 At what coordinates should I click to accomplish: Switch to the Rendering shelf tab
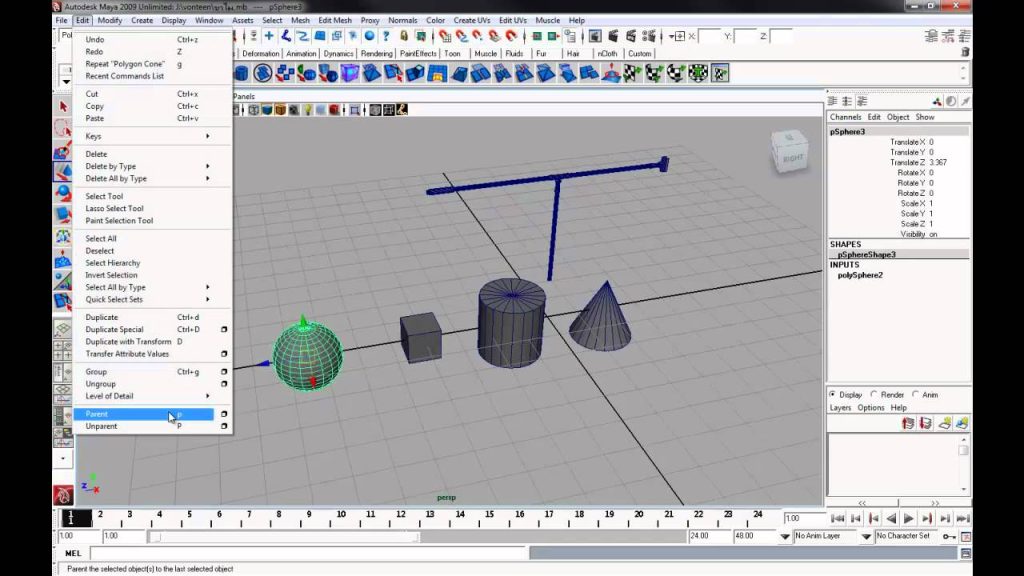pos(377,54)
